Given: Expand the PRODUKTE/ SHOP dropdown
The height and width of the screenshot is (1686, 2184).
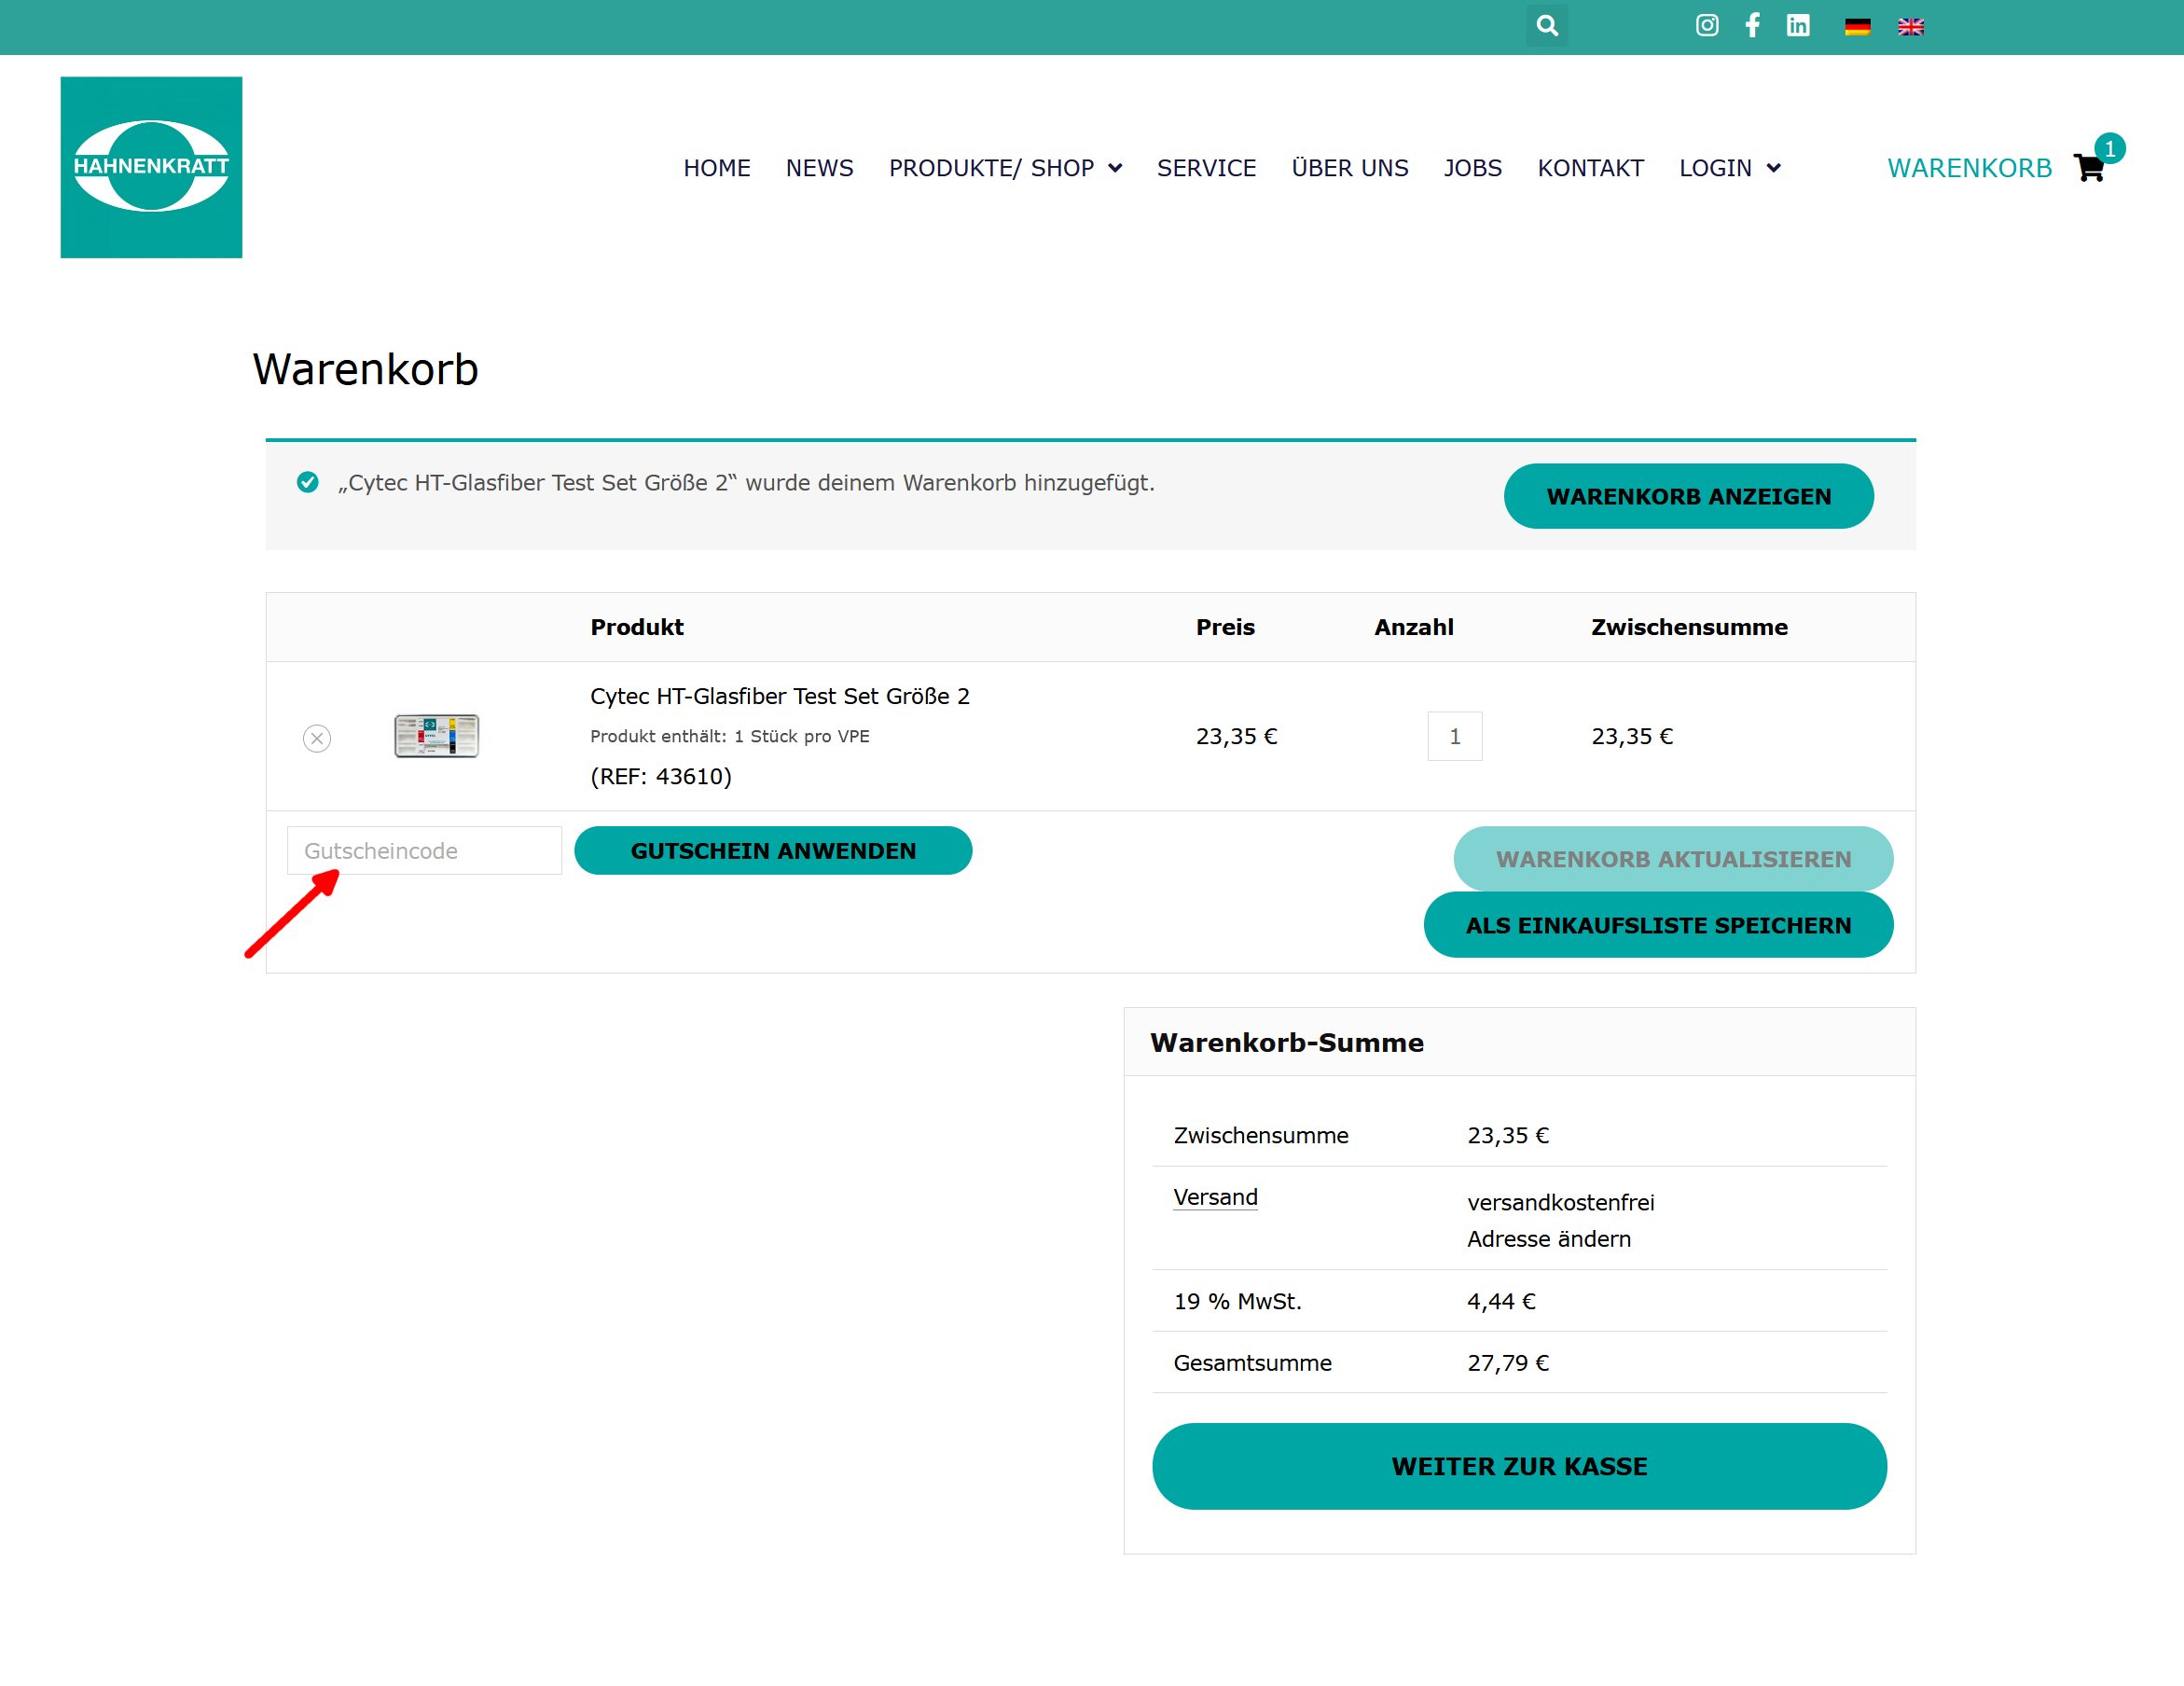Looking at the screenshot, I should [1005, 168].
